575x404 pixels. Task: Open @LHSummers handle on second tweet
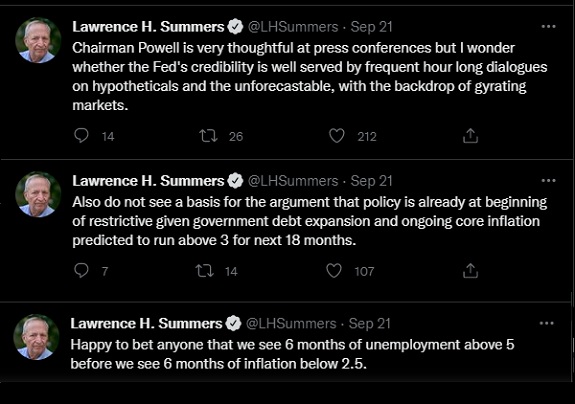(x=293, y=181)
